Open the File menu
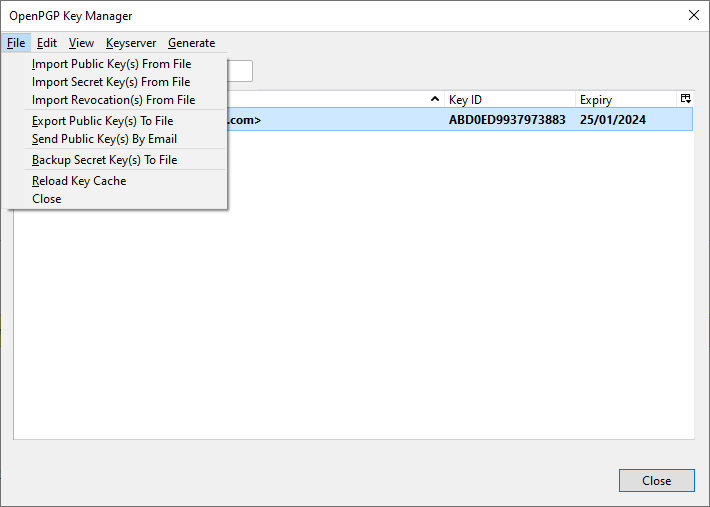The height and width of the screenshot is (507, 710). tap(16, 43)
